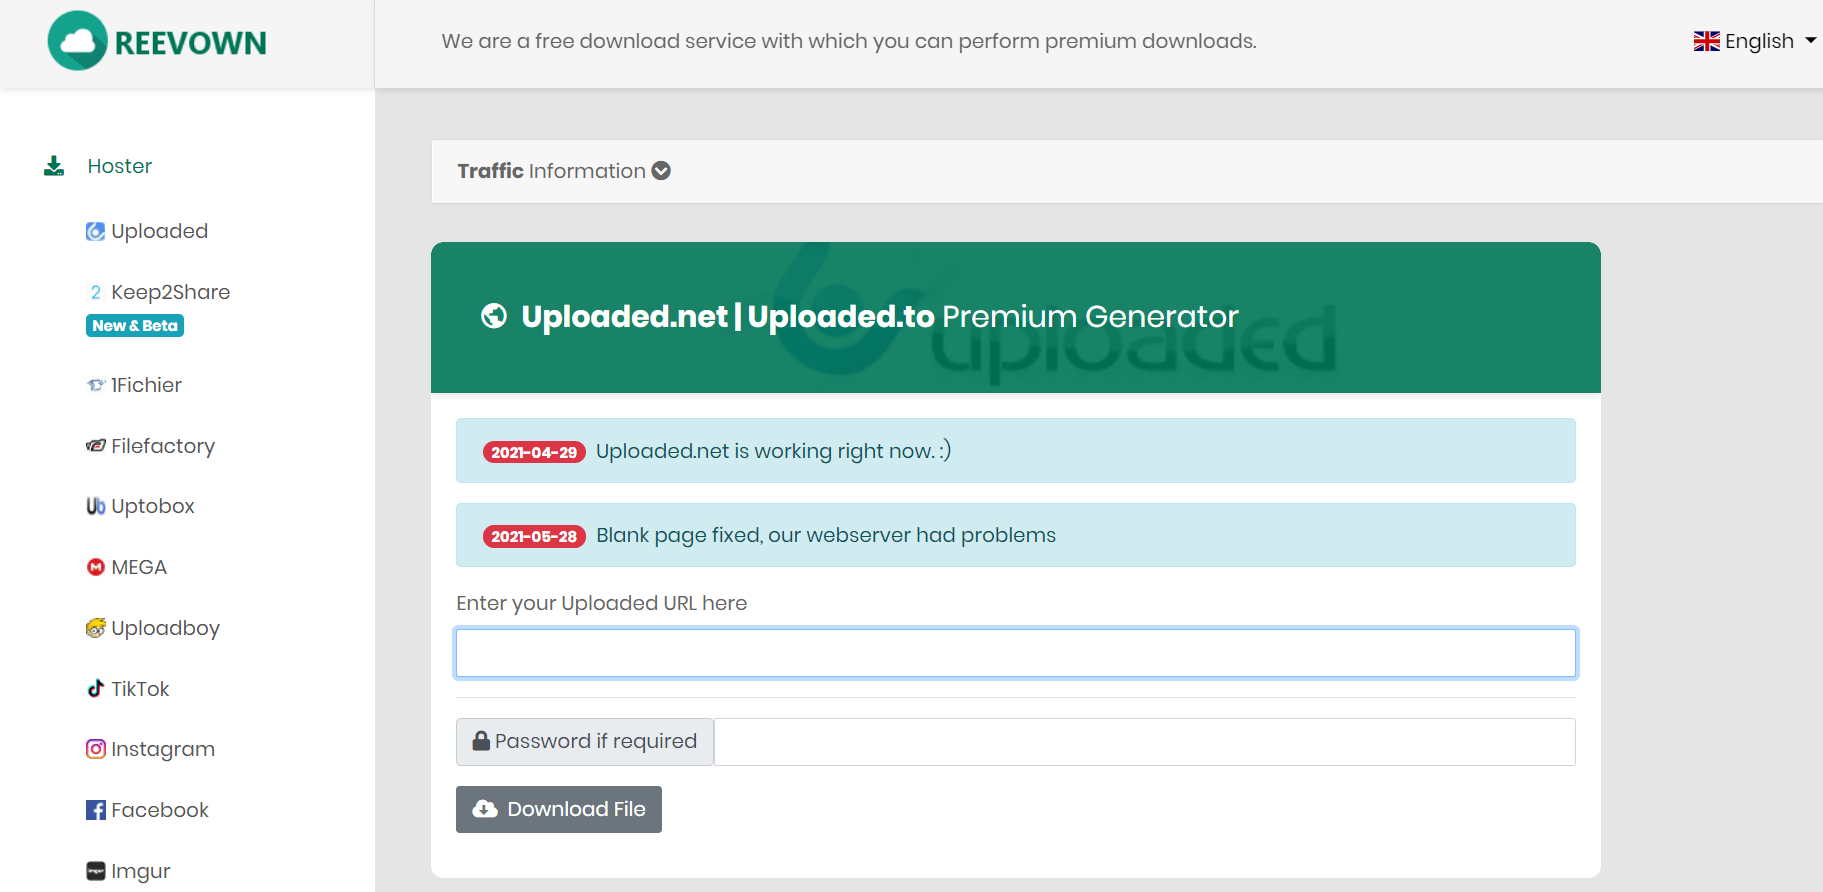Viewport: 1823px width, 892px height.
Task: Open the Keep2Share hoster page
Action: click(x=170, y=292)
